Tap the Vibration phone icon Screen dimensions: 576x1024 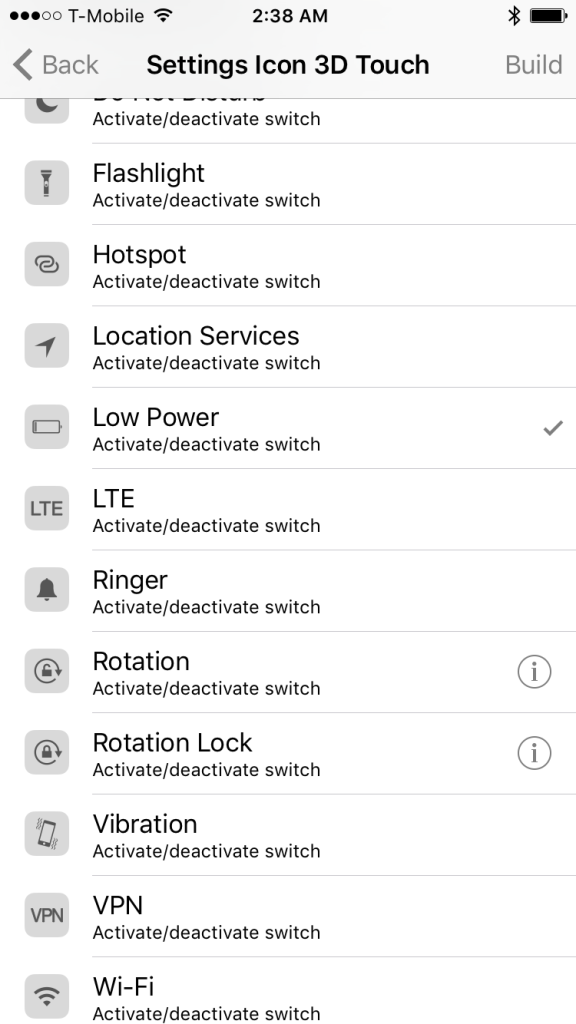46,834
